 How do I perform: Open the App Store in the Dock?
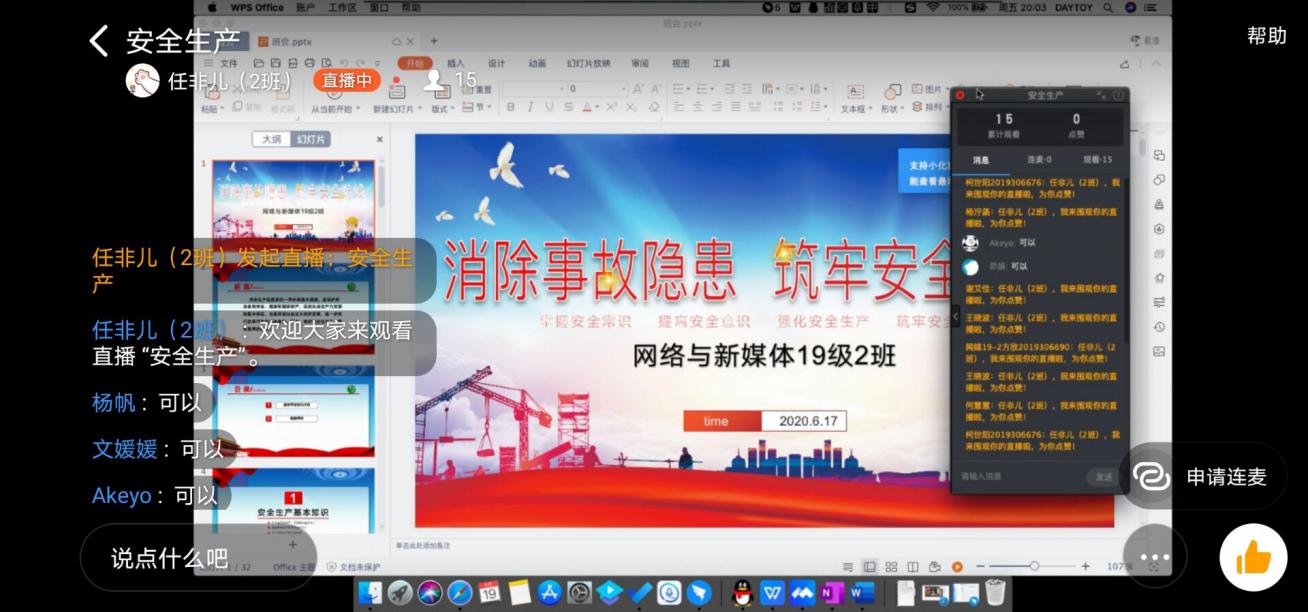[550, 593]
